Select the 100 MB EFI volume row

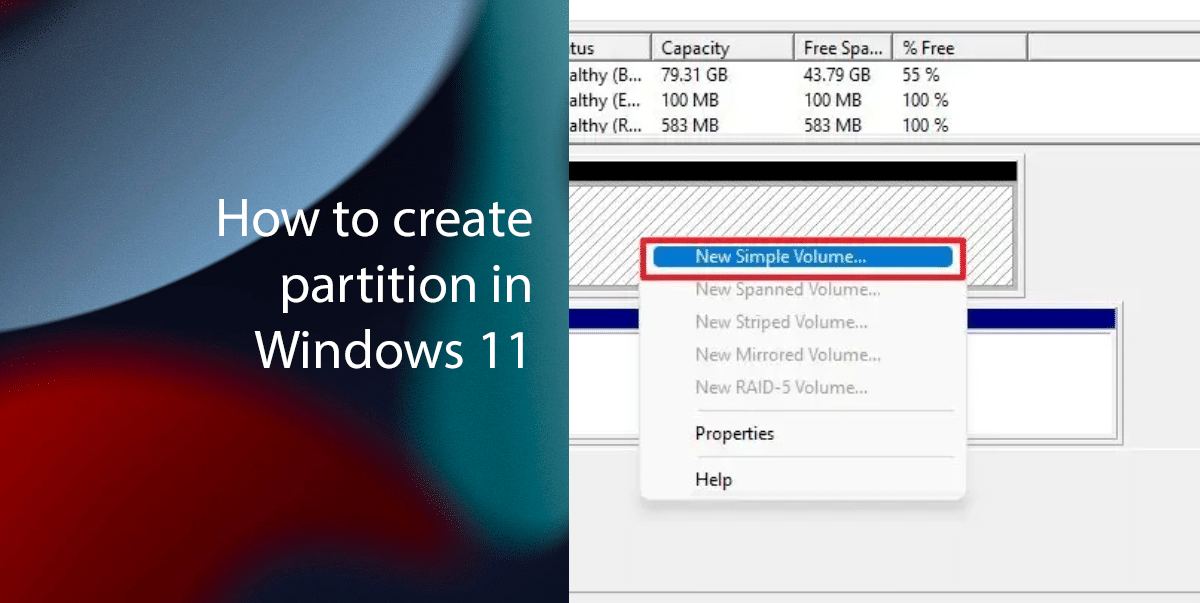pos(700,100)
